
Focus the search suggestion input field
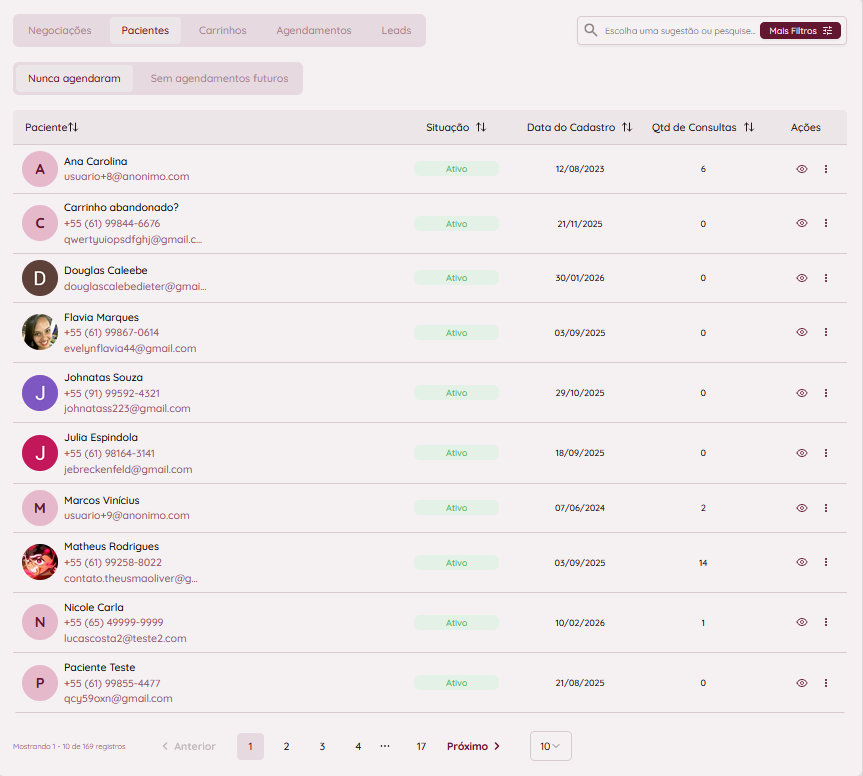tap(679, 31)
